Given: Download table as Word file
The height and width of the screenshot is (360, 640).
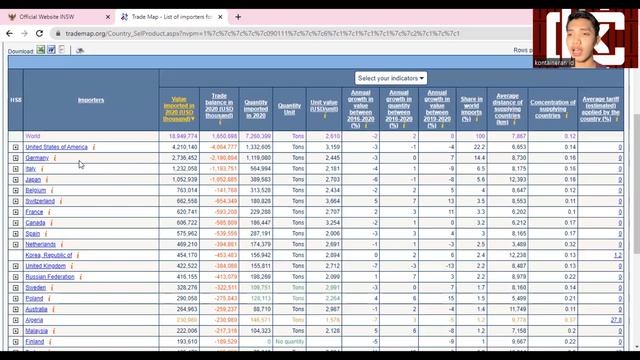Looking at the screenshot, I should (51, 50).
